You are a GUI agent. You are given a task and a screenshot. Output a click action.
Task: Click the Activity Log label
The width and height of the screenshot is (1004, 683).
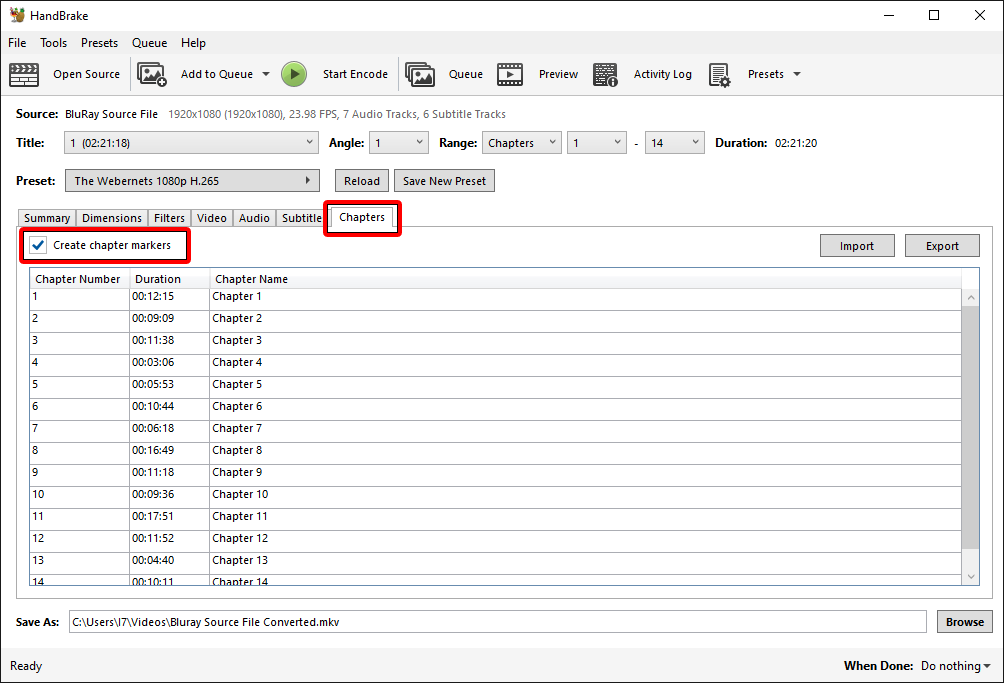[662, 74]
